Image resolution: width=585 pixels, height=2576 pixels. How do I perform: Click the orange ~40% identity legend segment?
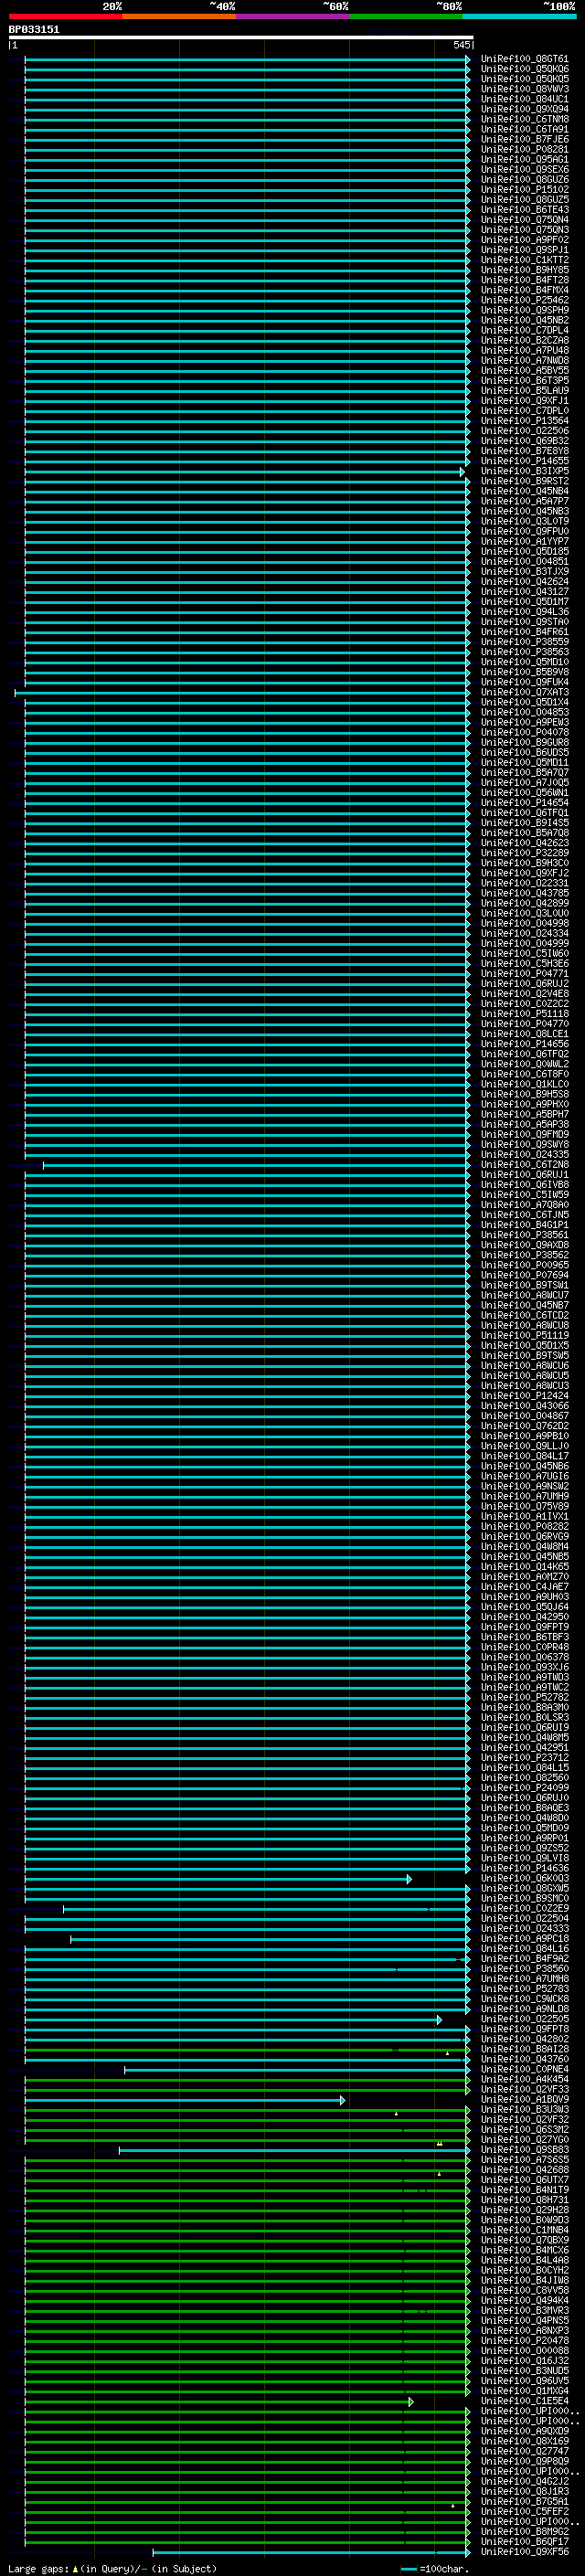179,16
